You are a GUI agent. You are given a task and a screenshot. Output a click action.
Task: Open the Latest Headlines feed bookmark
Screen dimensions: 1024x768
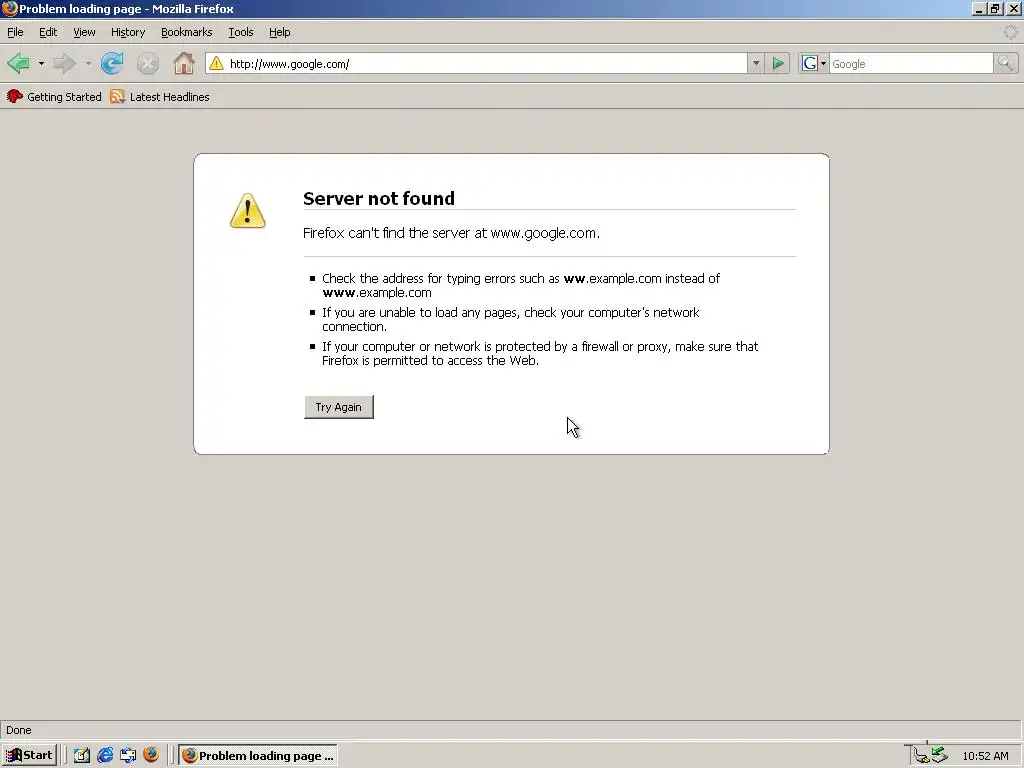click(160, 97)
